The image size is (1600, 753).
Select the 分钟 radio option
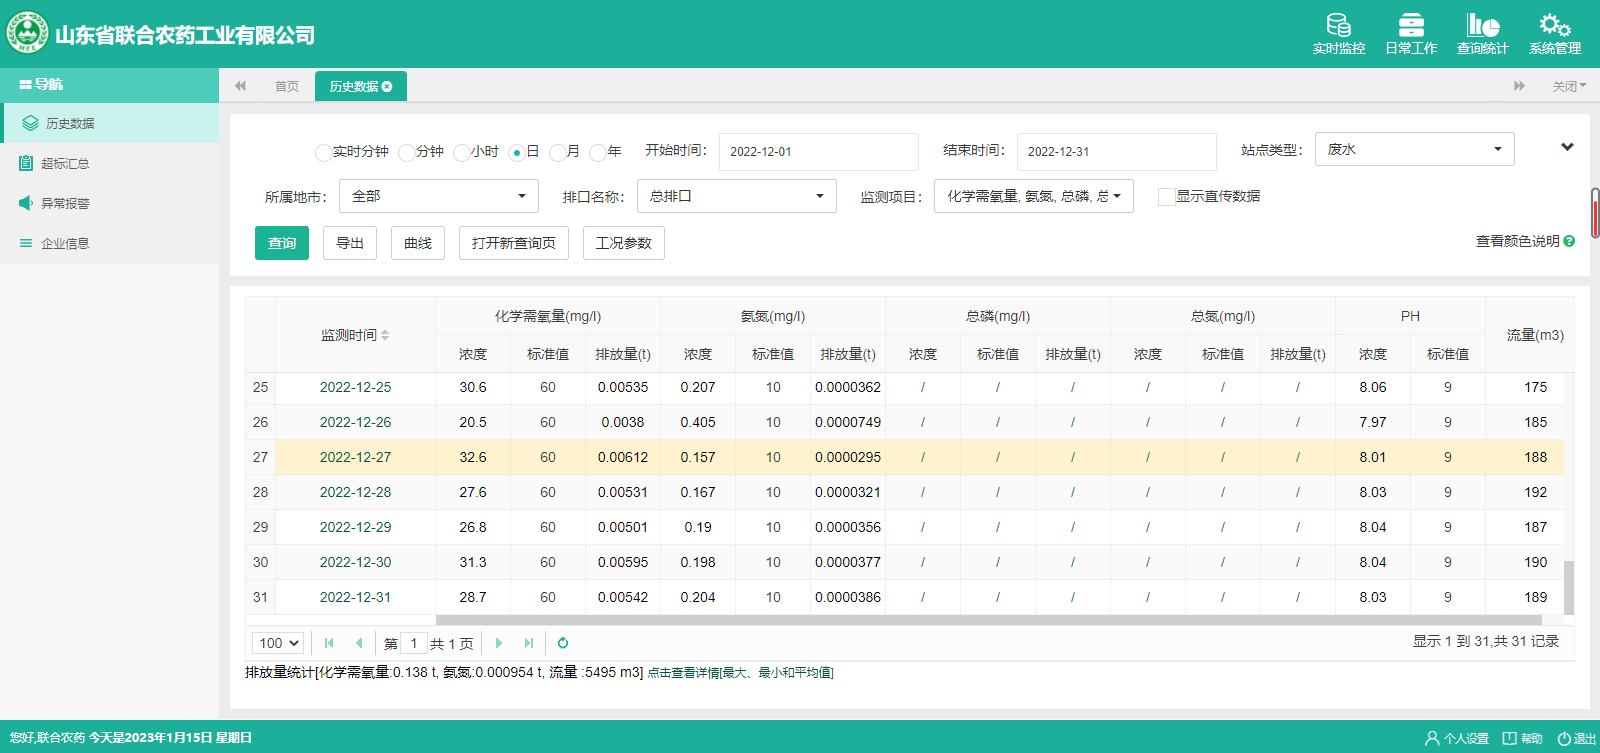point(406,152)
